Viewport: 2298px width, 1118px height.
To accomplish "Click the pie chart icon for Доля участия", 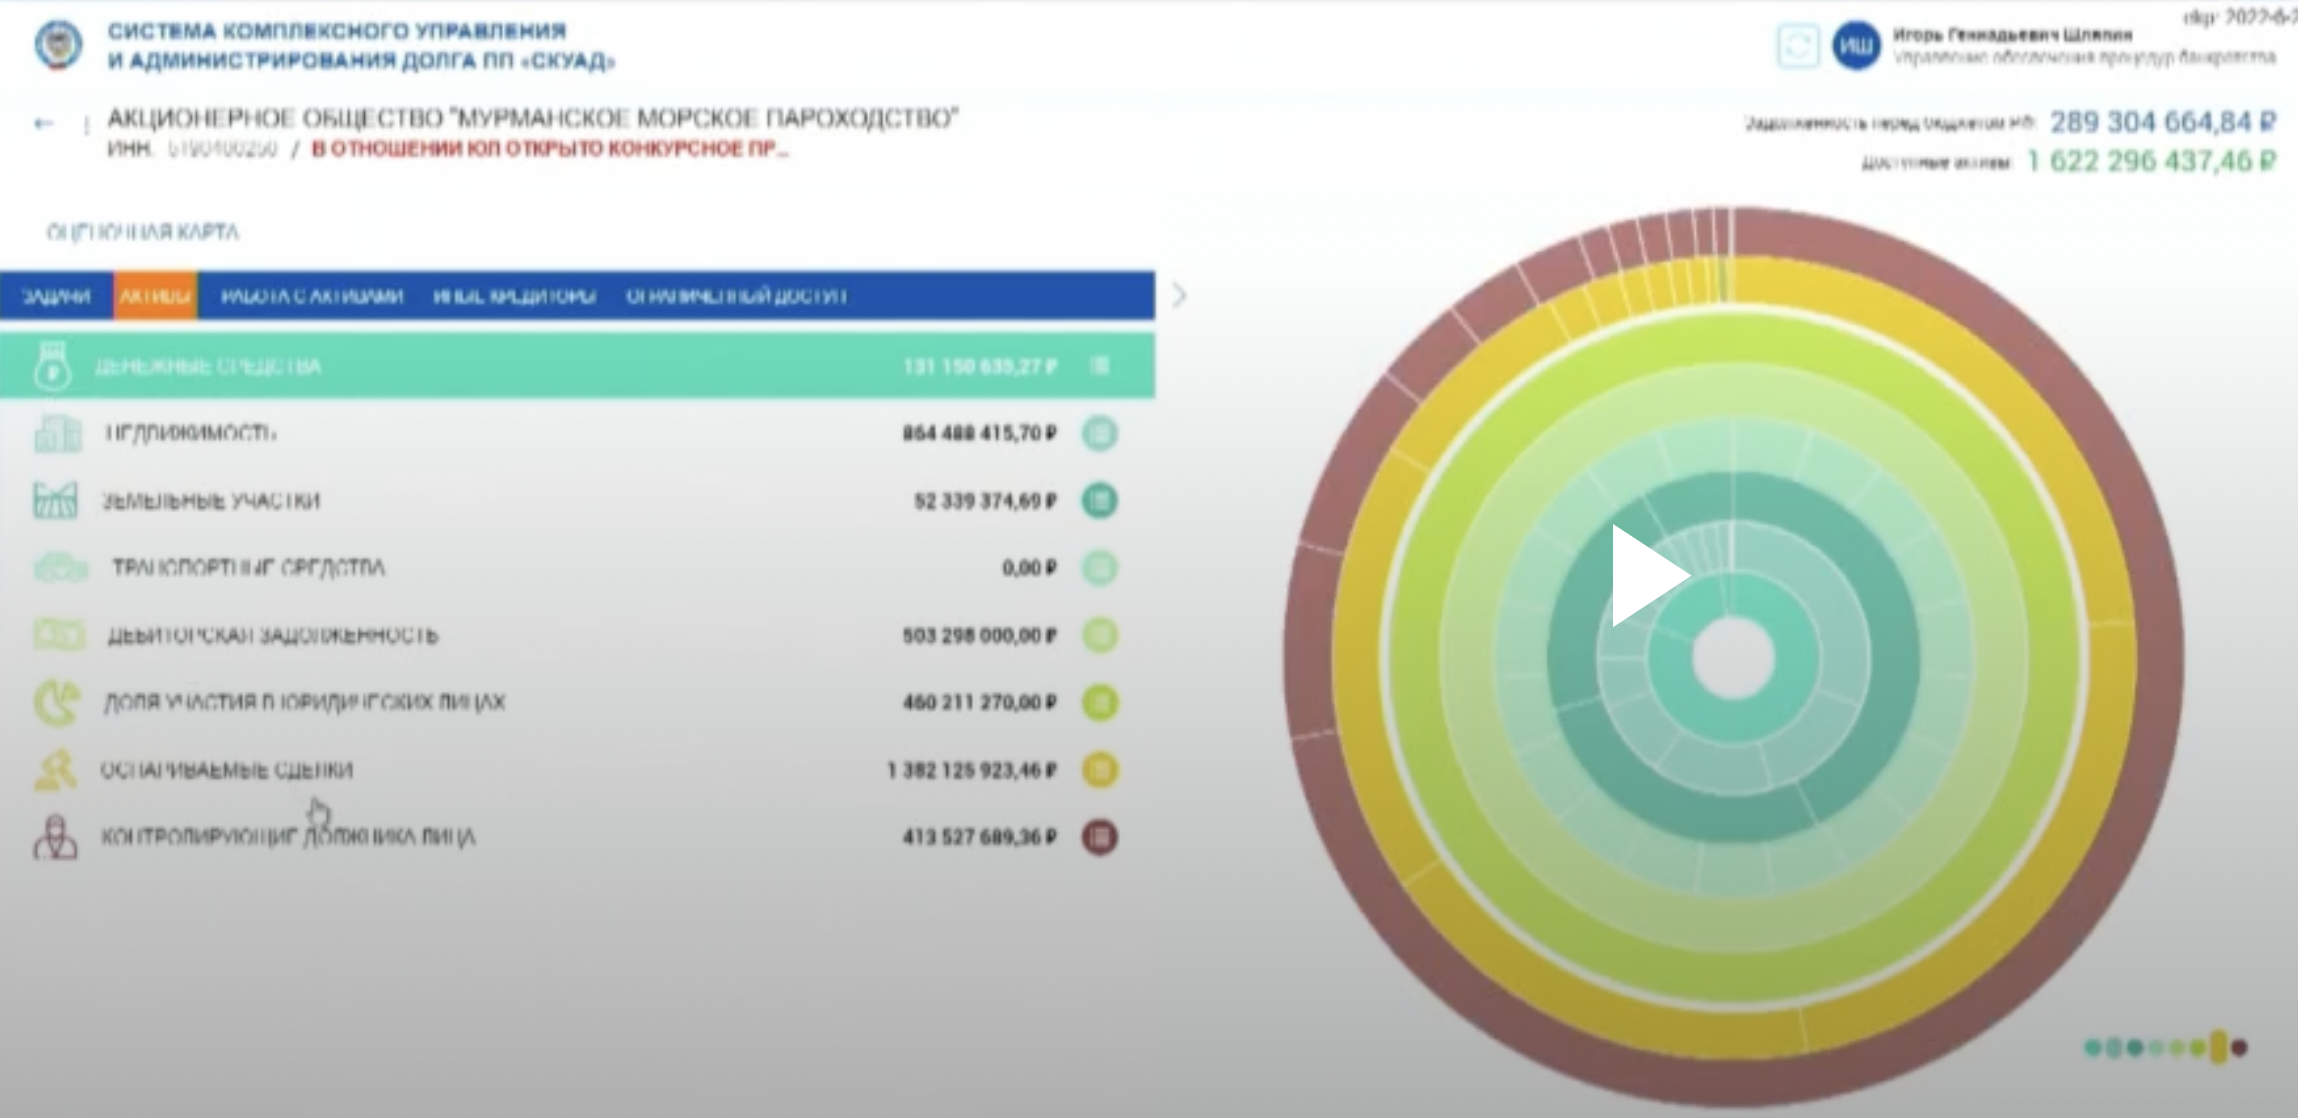I will pos(57,701).
